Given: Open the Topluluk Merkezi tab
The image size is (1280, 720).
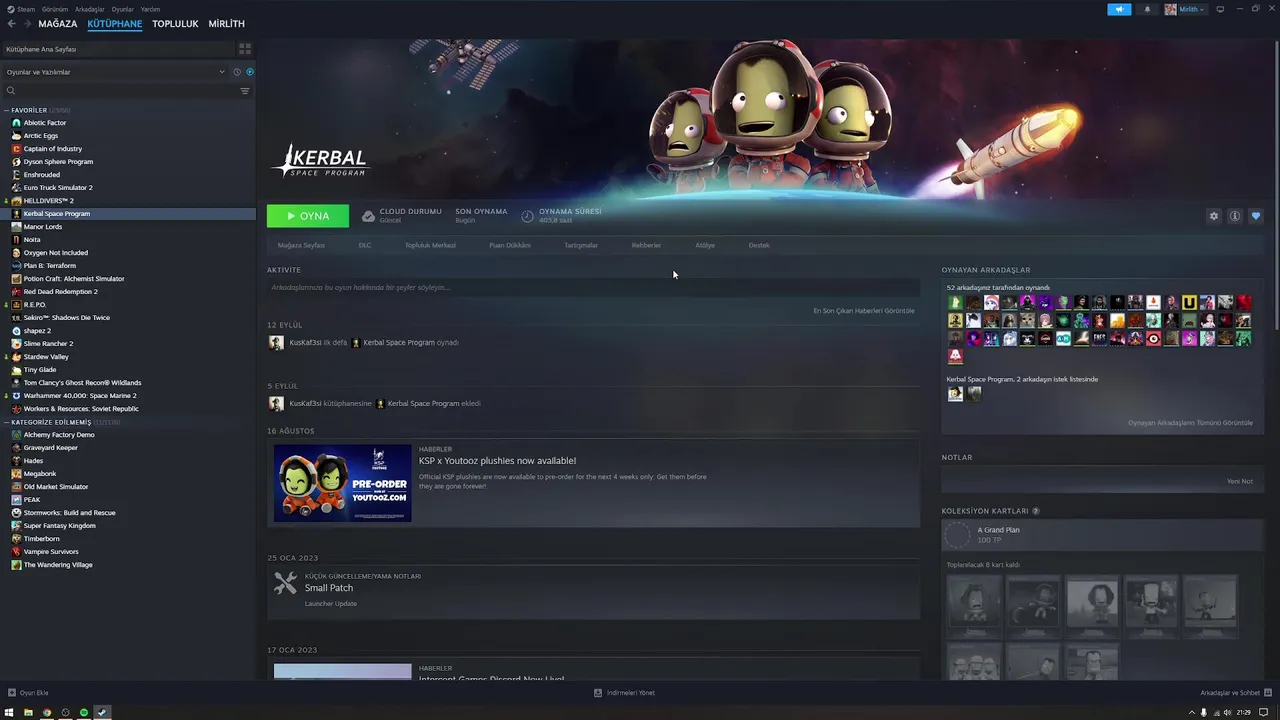Looking at the screenshot, I should [x=430, y=245].
